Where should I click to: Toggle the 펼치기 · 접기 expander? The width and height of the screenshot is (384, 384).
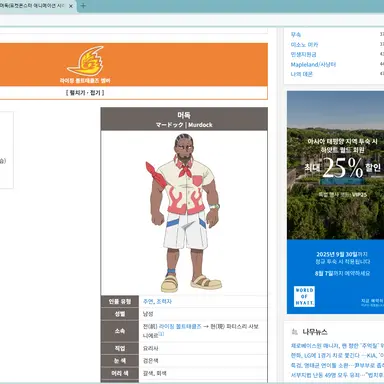click(x=85, y=93)
